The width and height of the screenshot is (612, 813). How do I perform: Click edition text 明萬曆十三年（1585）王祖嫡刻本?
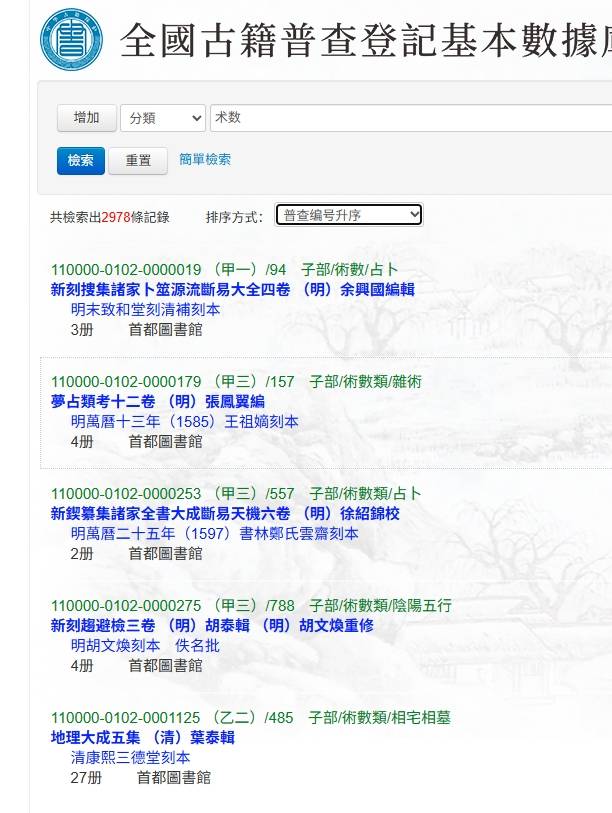coord(185,422)
